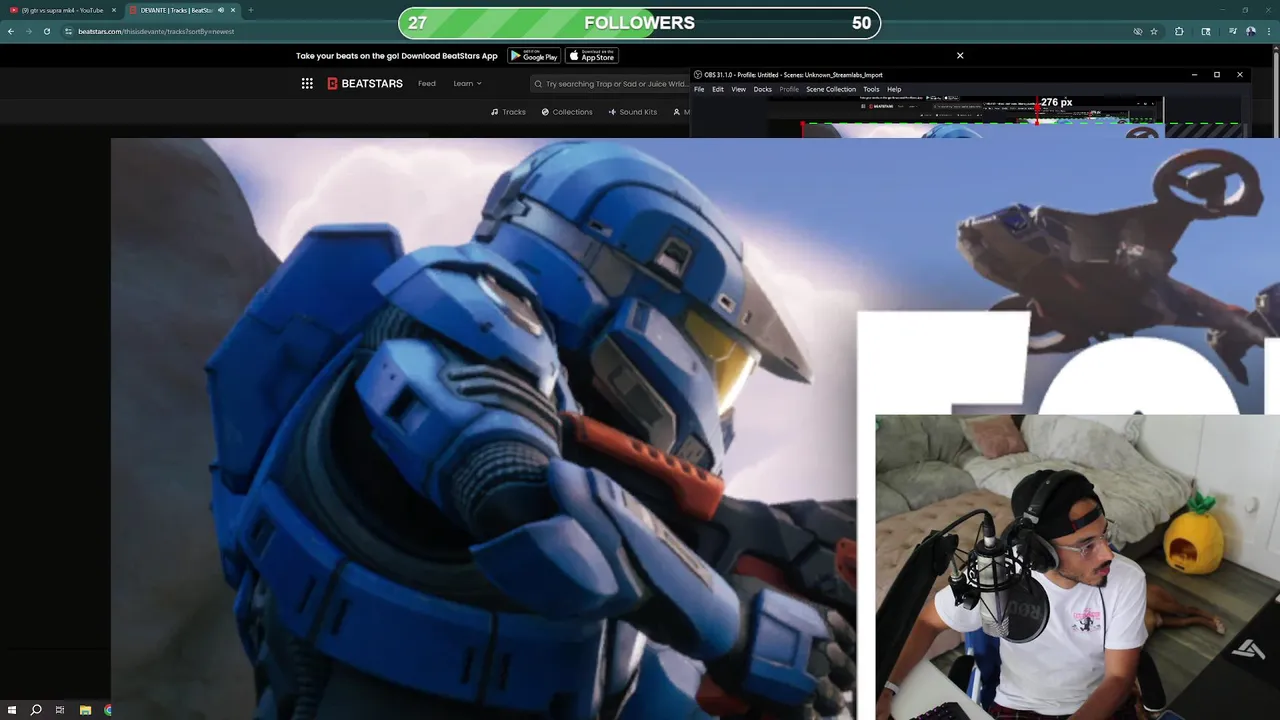Open a new browser tab
This screenshot has width=1280, height=720.
[251, 10]
